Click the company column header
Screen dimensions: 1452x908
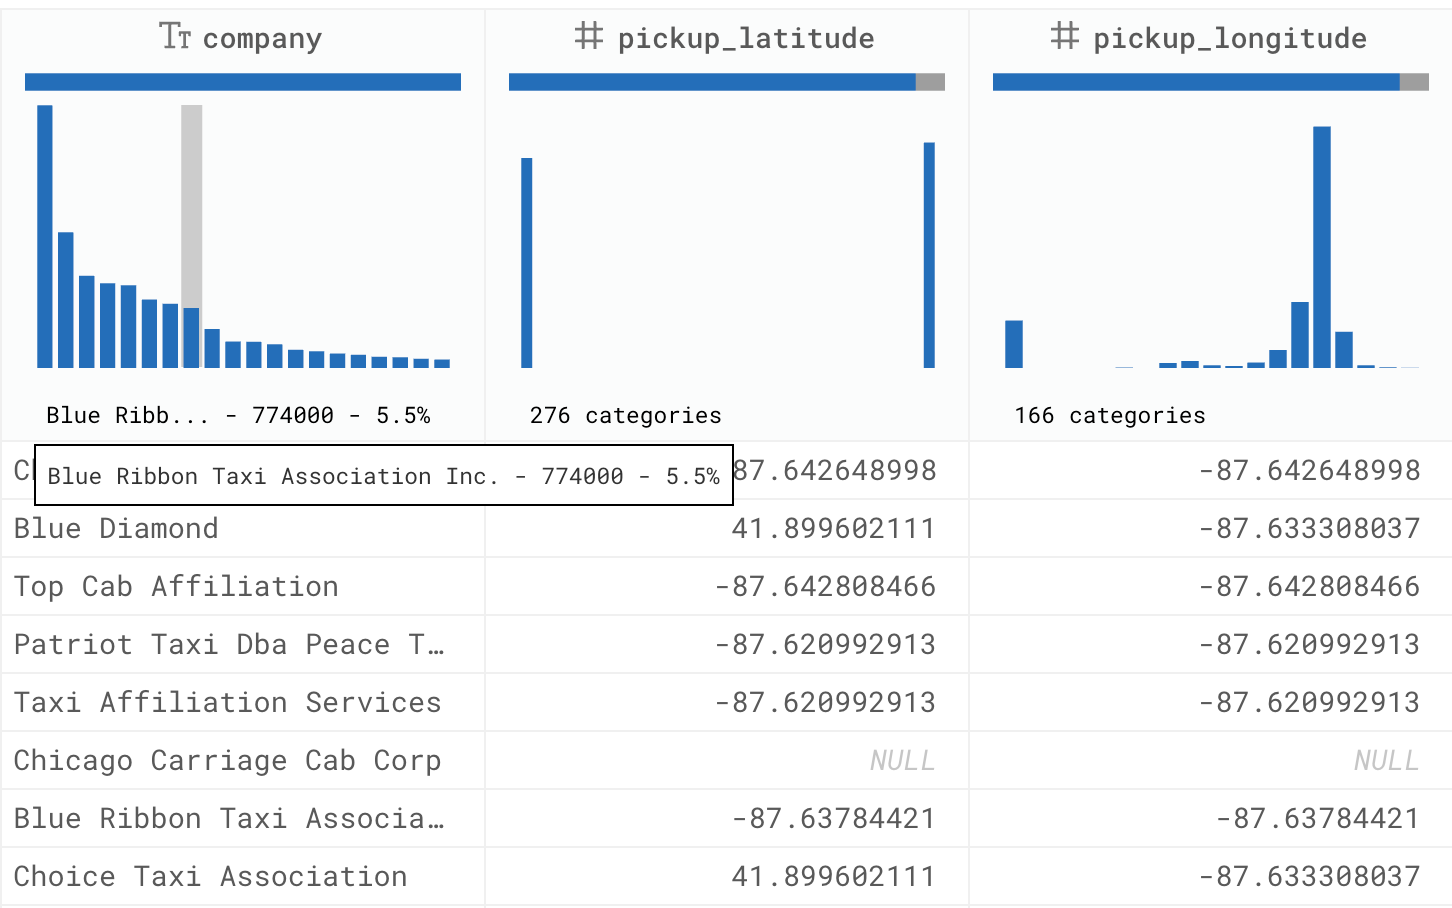[261, 38]
